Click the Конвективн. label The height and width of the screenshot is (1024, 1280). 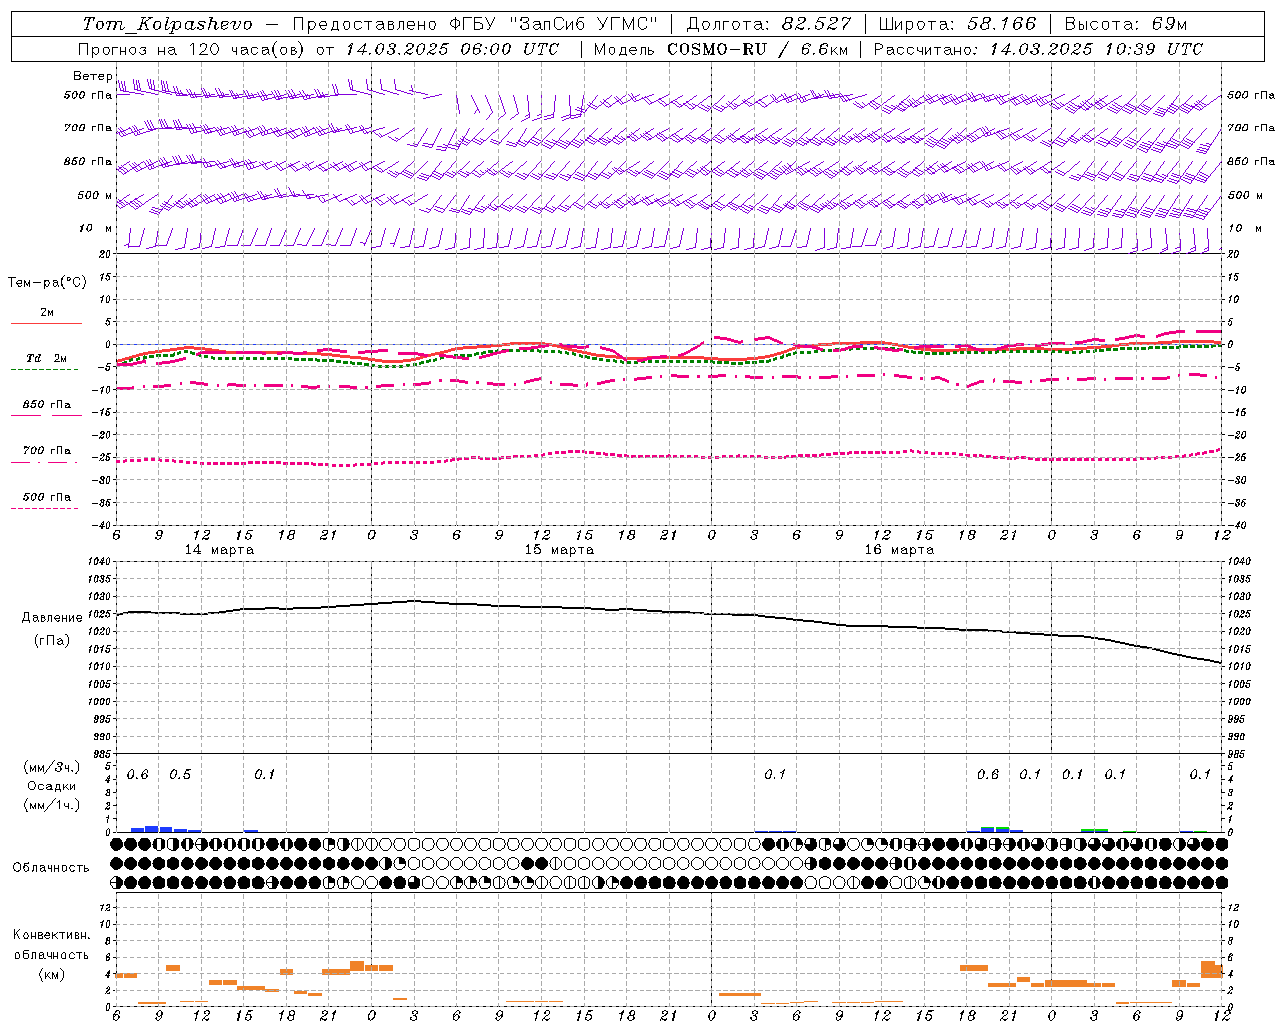coord(52,935)
